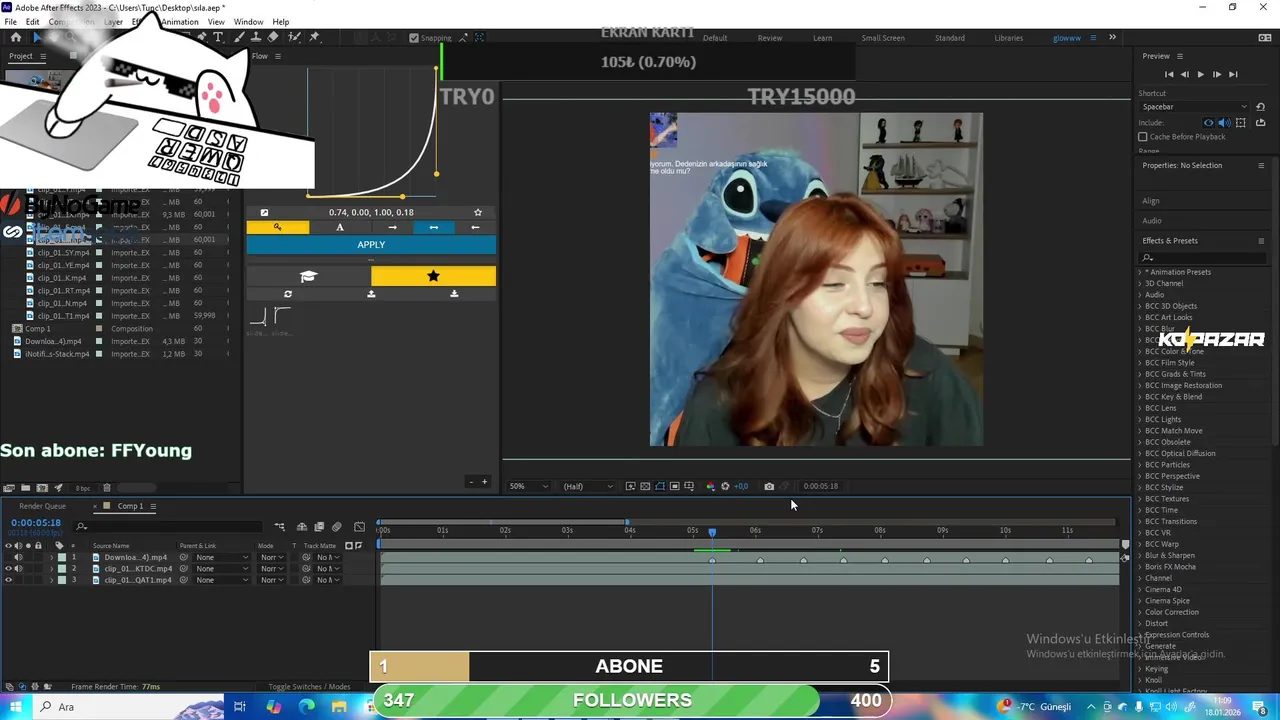
Task: Open the Window menu
Action: pos(248,22)
